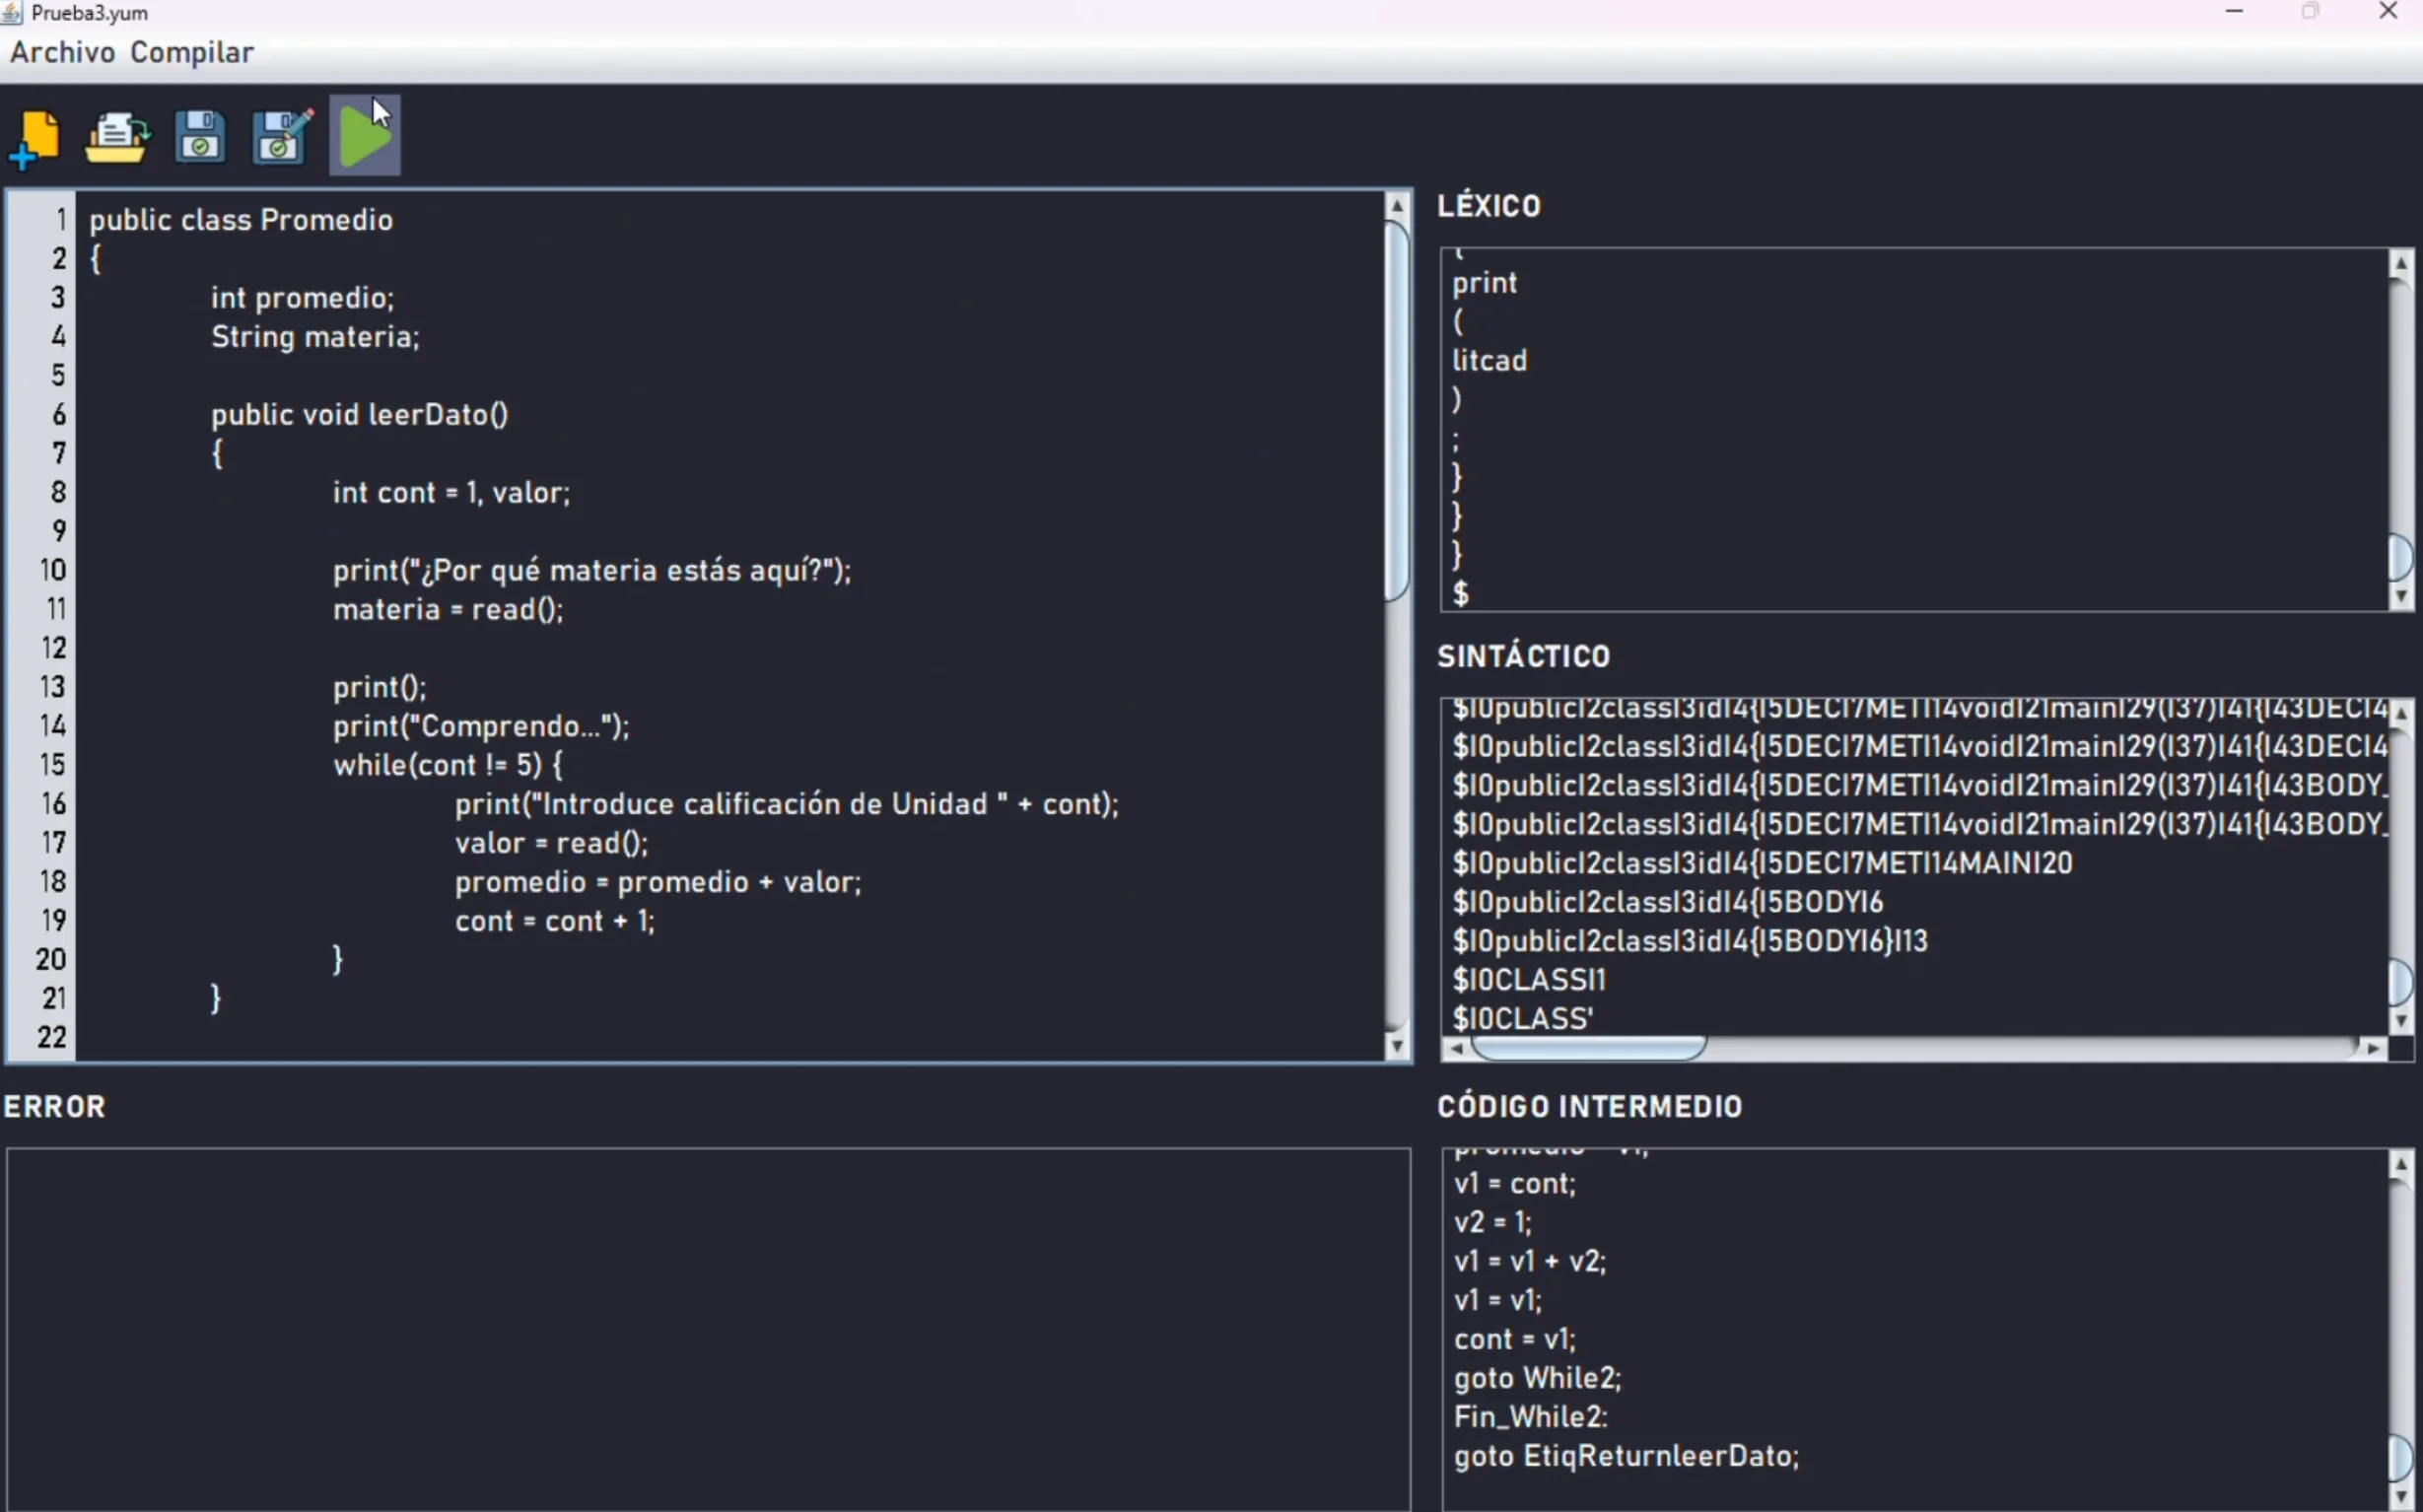
Task: Click the save-as floppy with pencil icon
Action: pos(283,136)
